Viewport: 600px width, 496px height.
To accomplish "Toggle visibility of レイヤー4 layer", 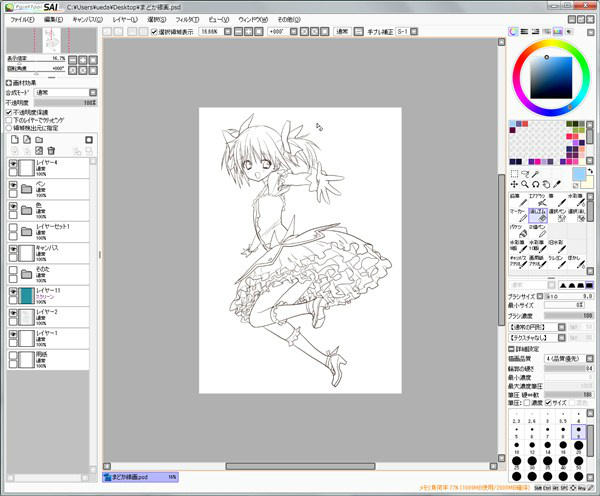I will pyautogui.click(x=13, y=164).
